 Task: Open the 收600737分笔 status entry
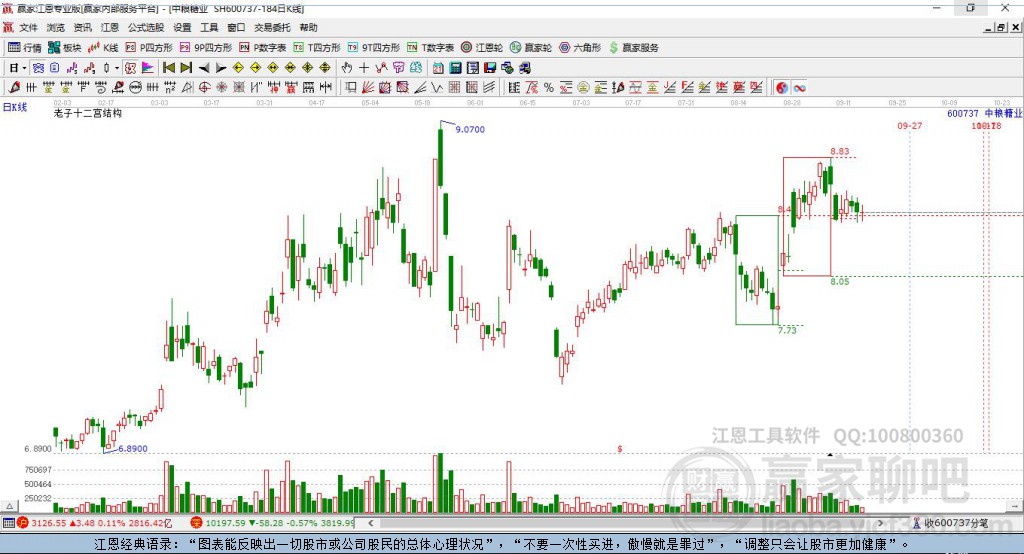pyautogui.click(x=950, y=523)
